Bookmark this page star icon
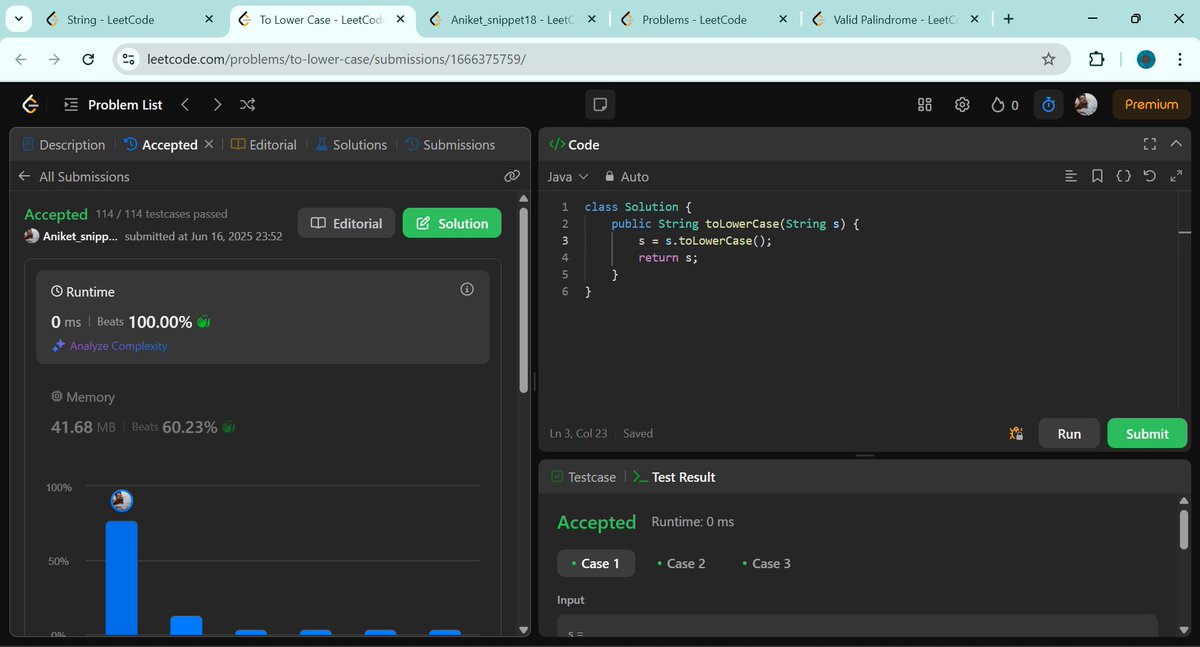This screenshot has height=647, width=1200. coord(1048,60)
